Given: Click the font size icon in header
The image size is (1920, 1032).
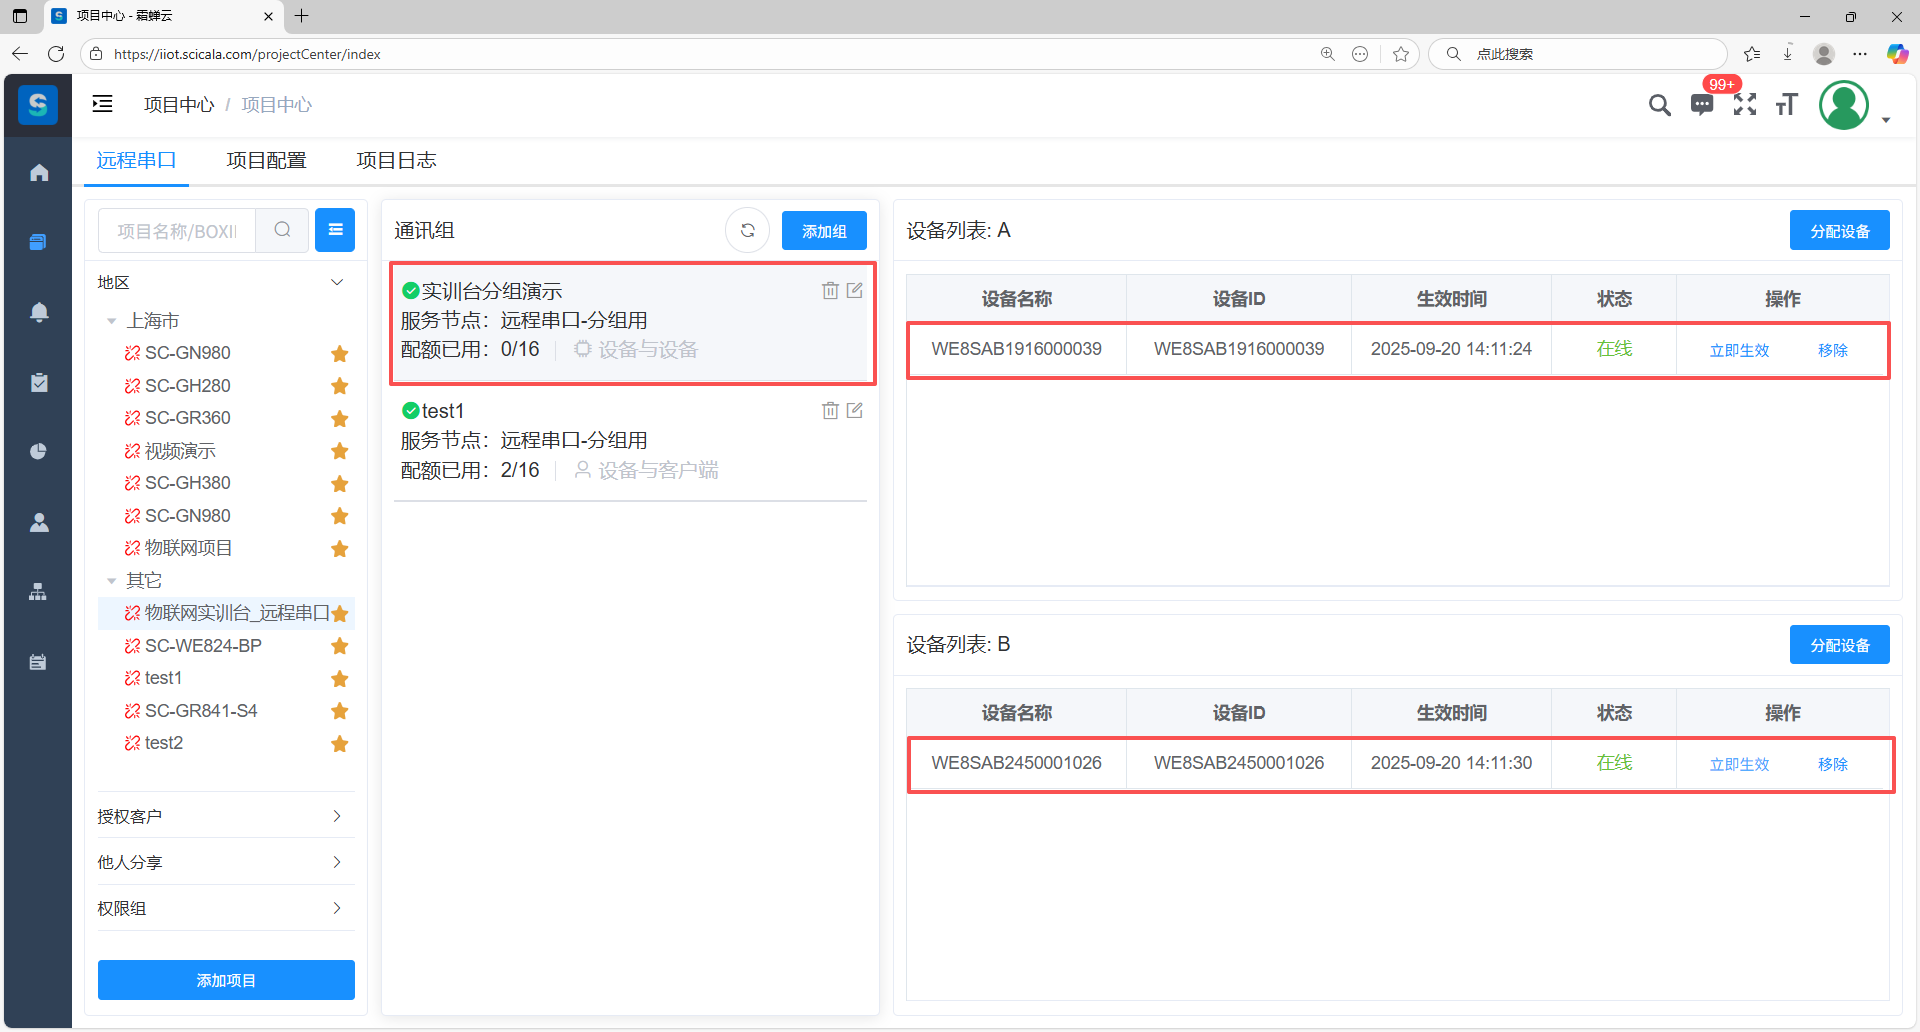Looking at the screenshot, I should 1787,105.
